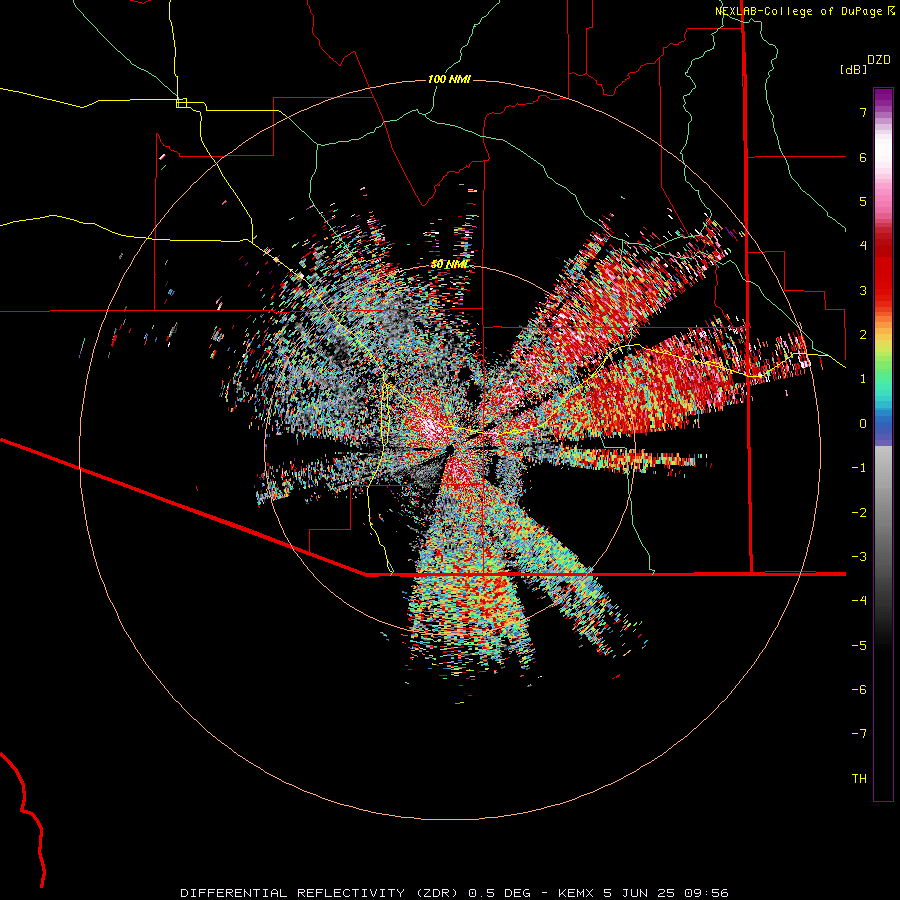Viewport: 900px width, 900px height.
Task: Click the DZD label above the color scale
Action: pos(879,60)
